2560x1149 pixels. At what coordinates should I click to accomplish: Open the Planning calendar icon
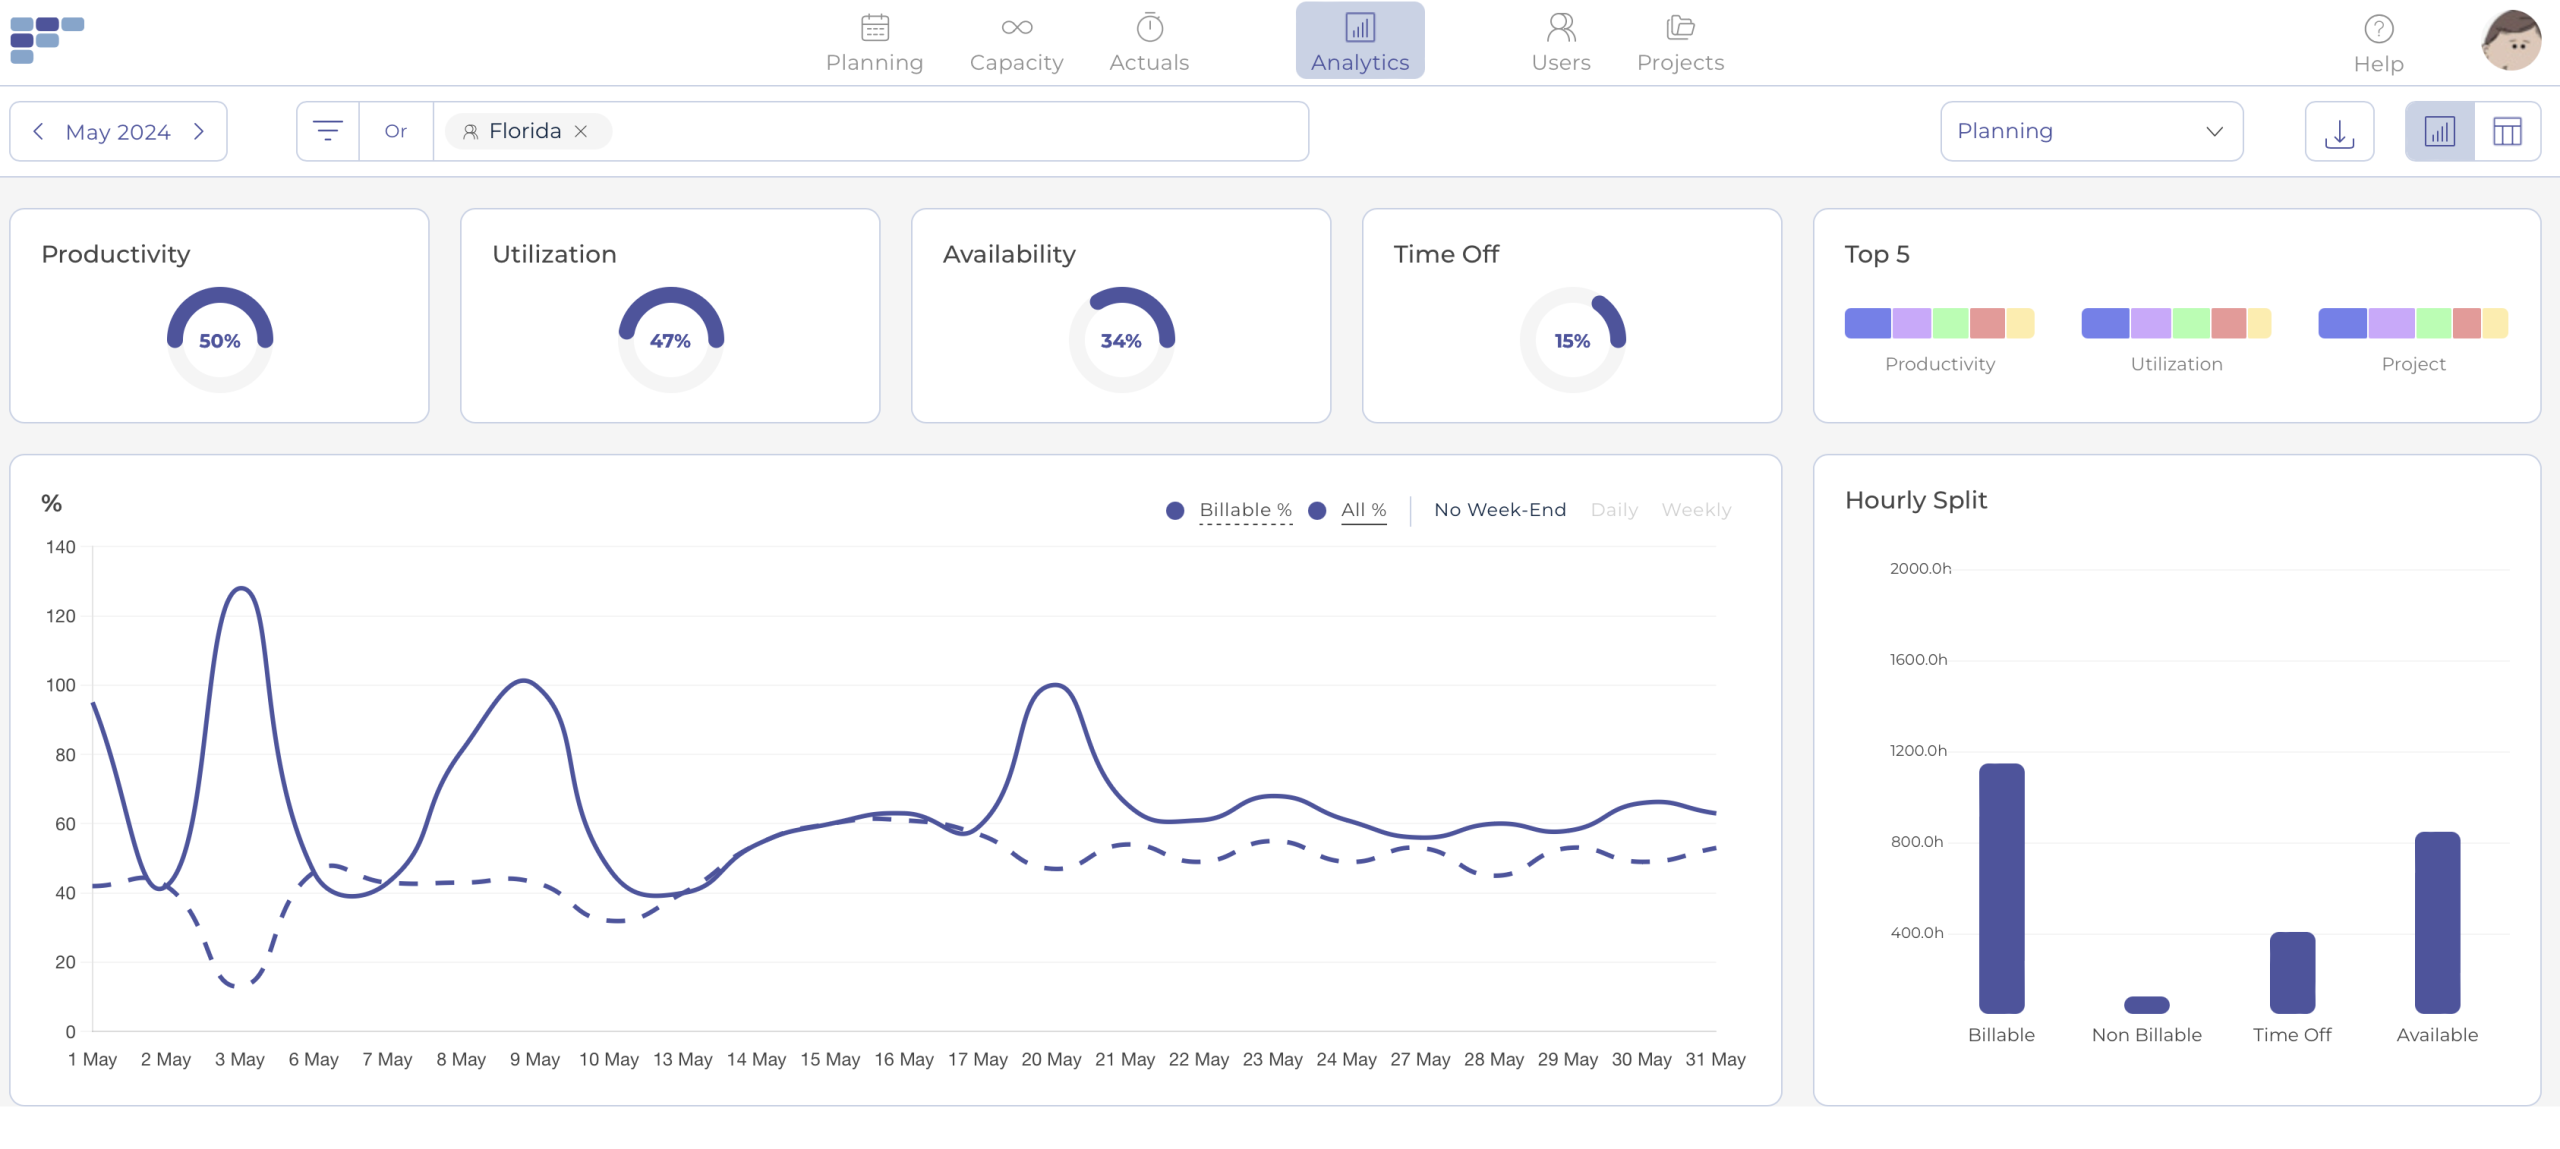pos(874,28)
